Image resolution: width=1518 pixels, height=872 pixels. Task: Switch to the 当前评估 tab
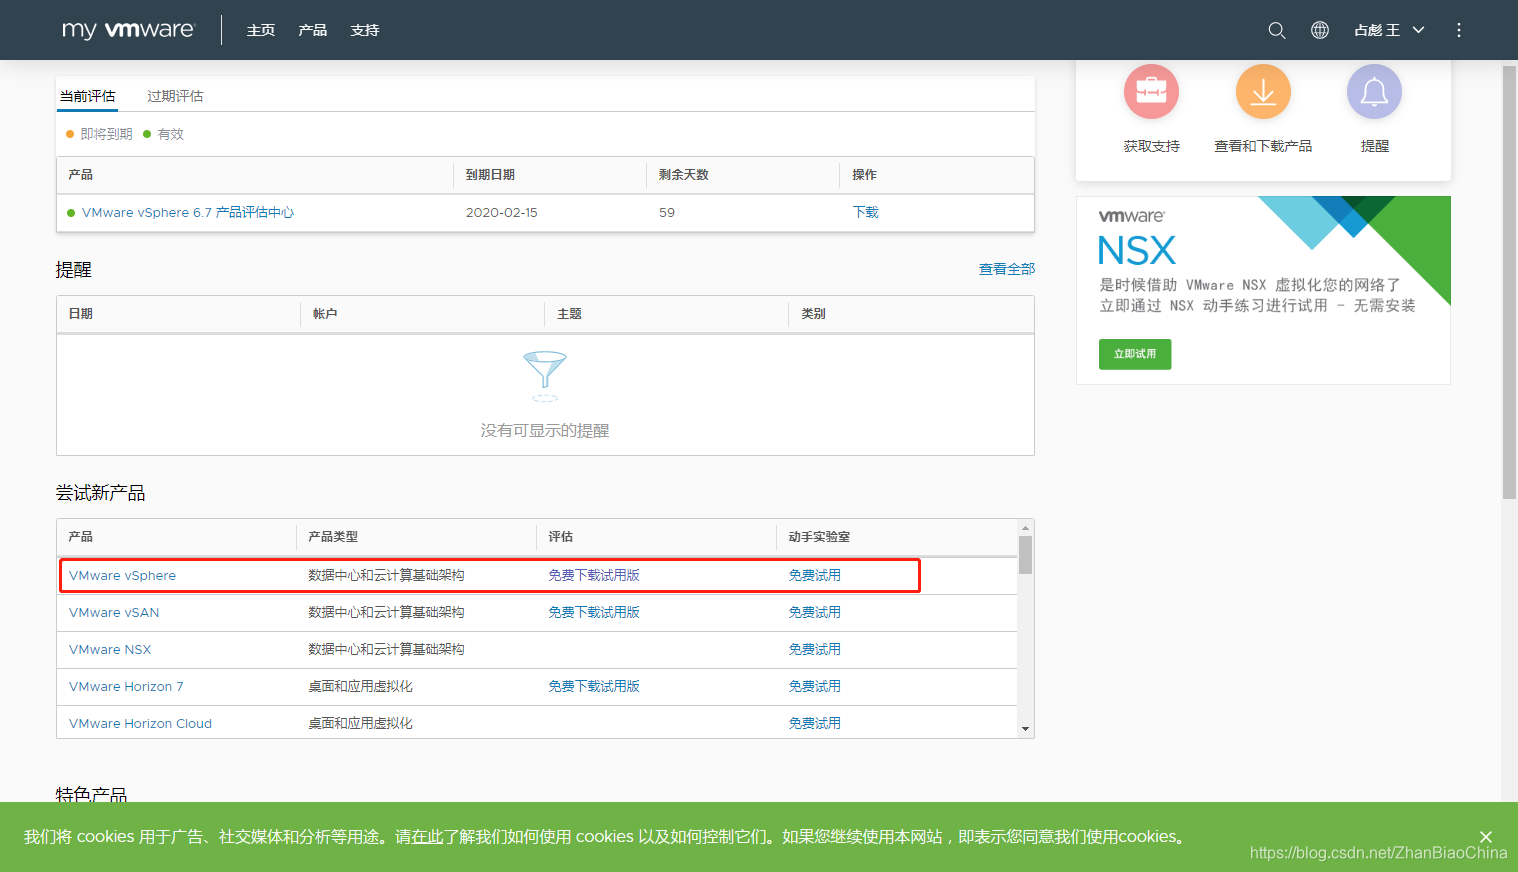(87, 96)
